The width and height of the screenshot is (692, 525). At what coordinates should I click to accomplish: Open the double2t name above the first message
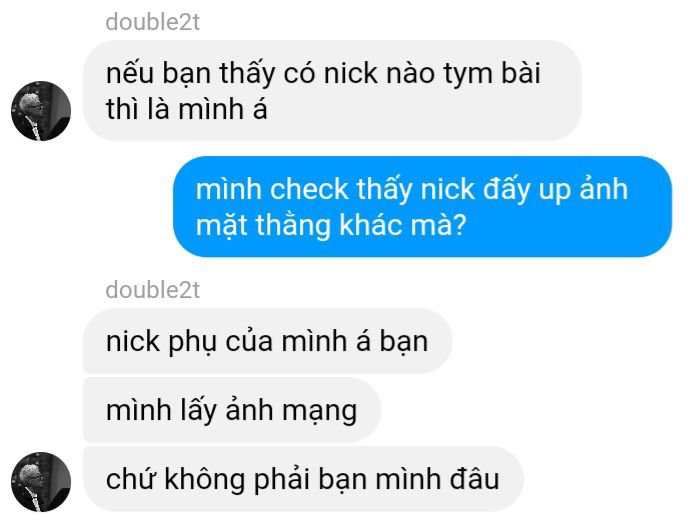coord(153,22)
